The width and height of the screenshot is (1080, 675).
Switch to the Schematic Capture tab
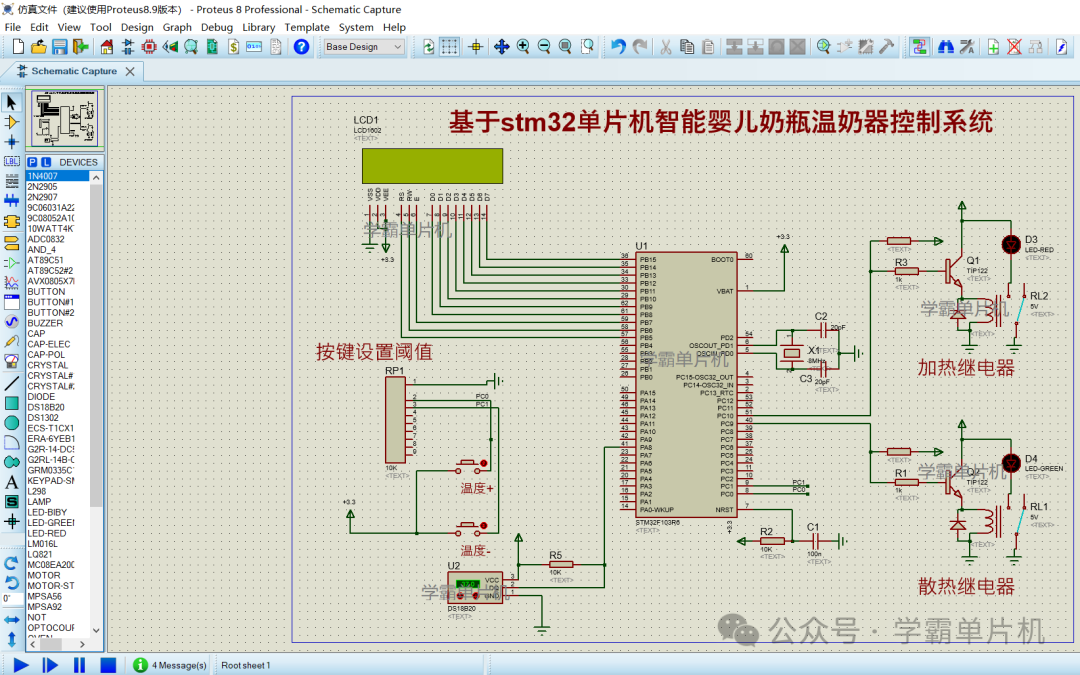click(74, 71)
